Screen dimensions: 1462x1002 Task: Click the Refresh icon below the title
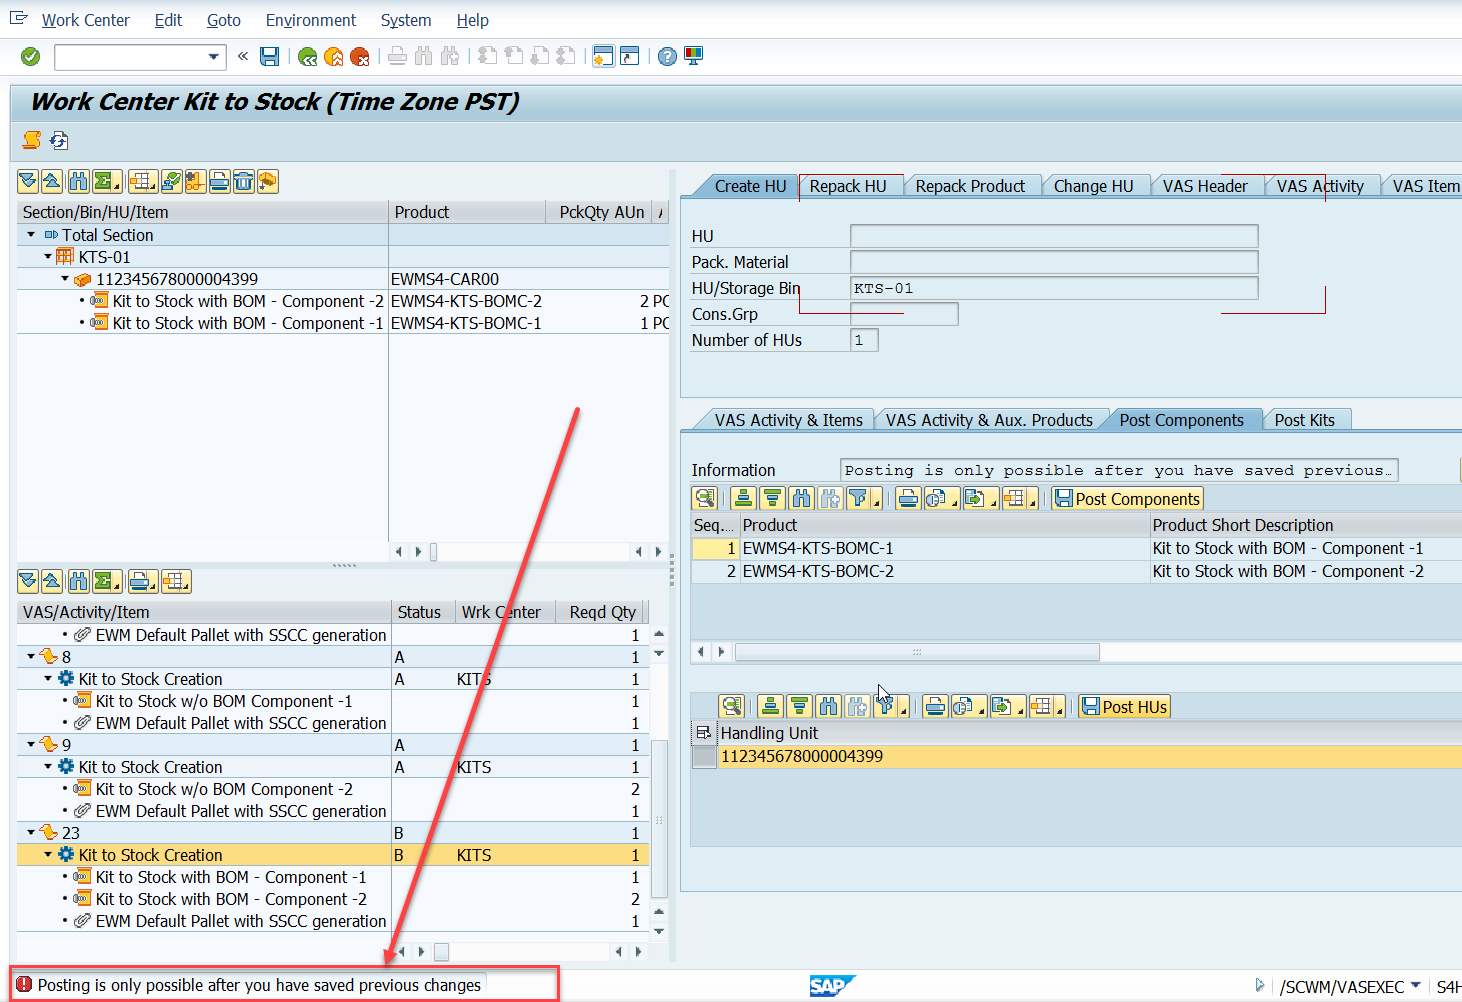[x=59, y=140]
